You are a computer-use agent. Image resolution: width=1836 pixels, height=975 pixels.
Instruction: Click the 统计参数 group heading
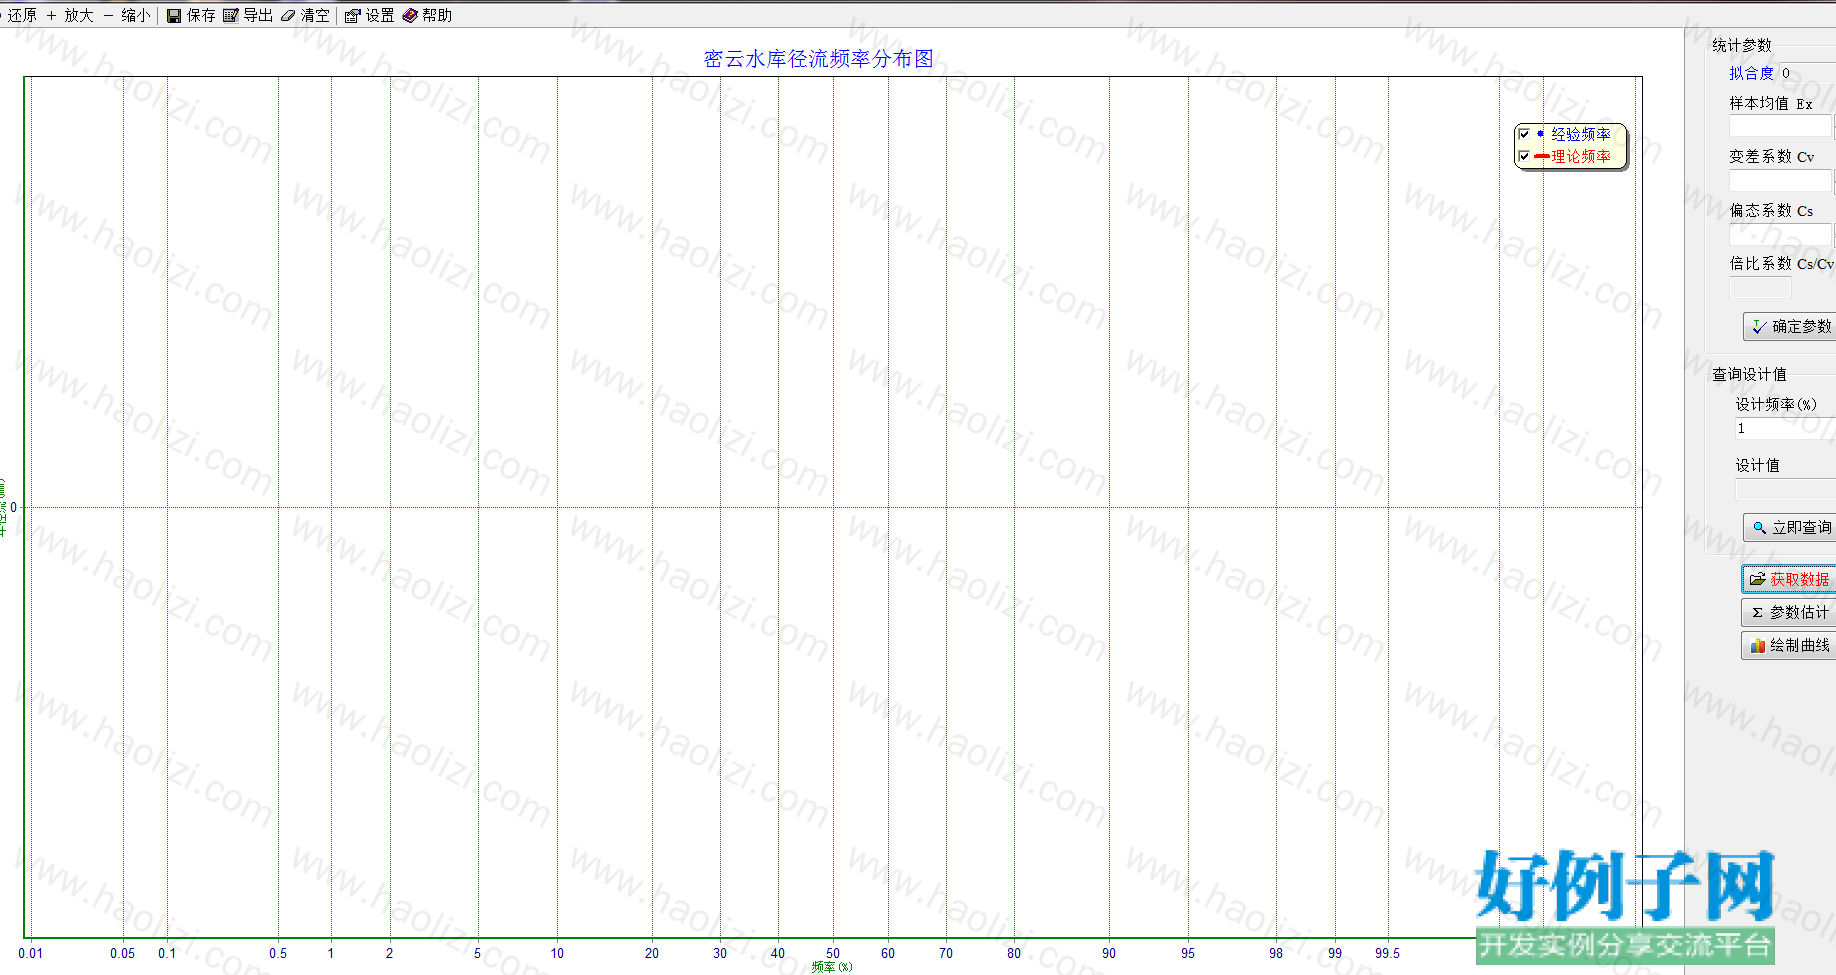(1741, 45)
